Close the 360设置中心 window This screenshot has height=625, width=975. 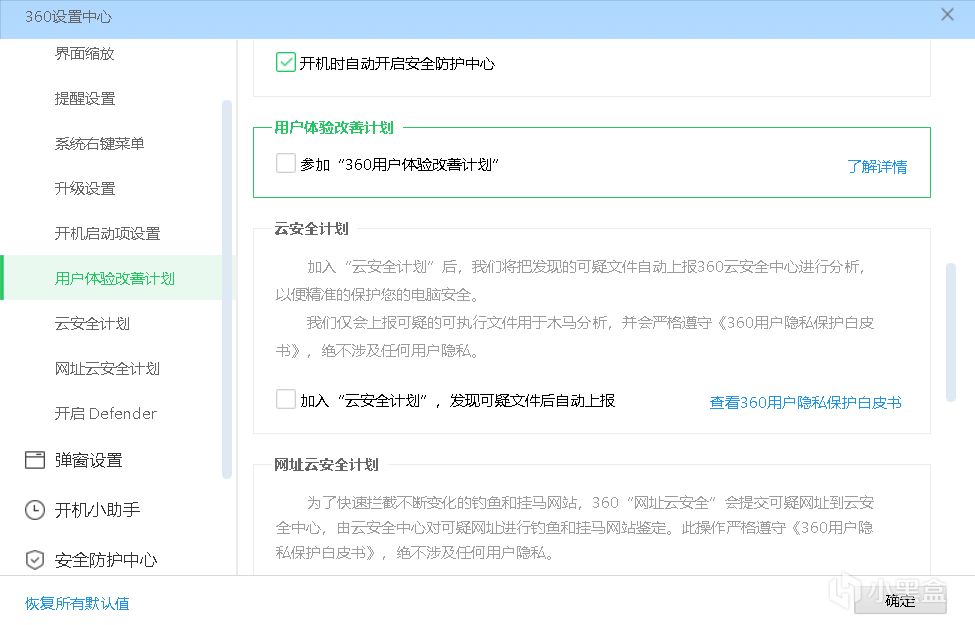tap(947, 15)
